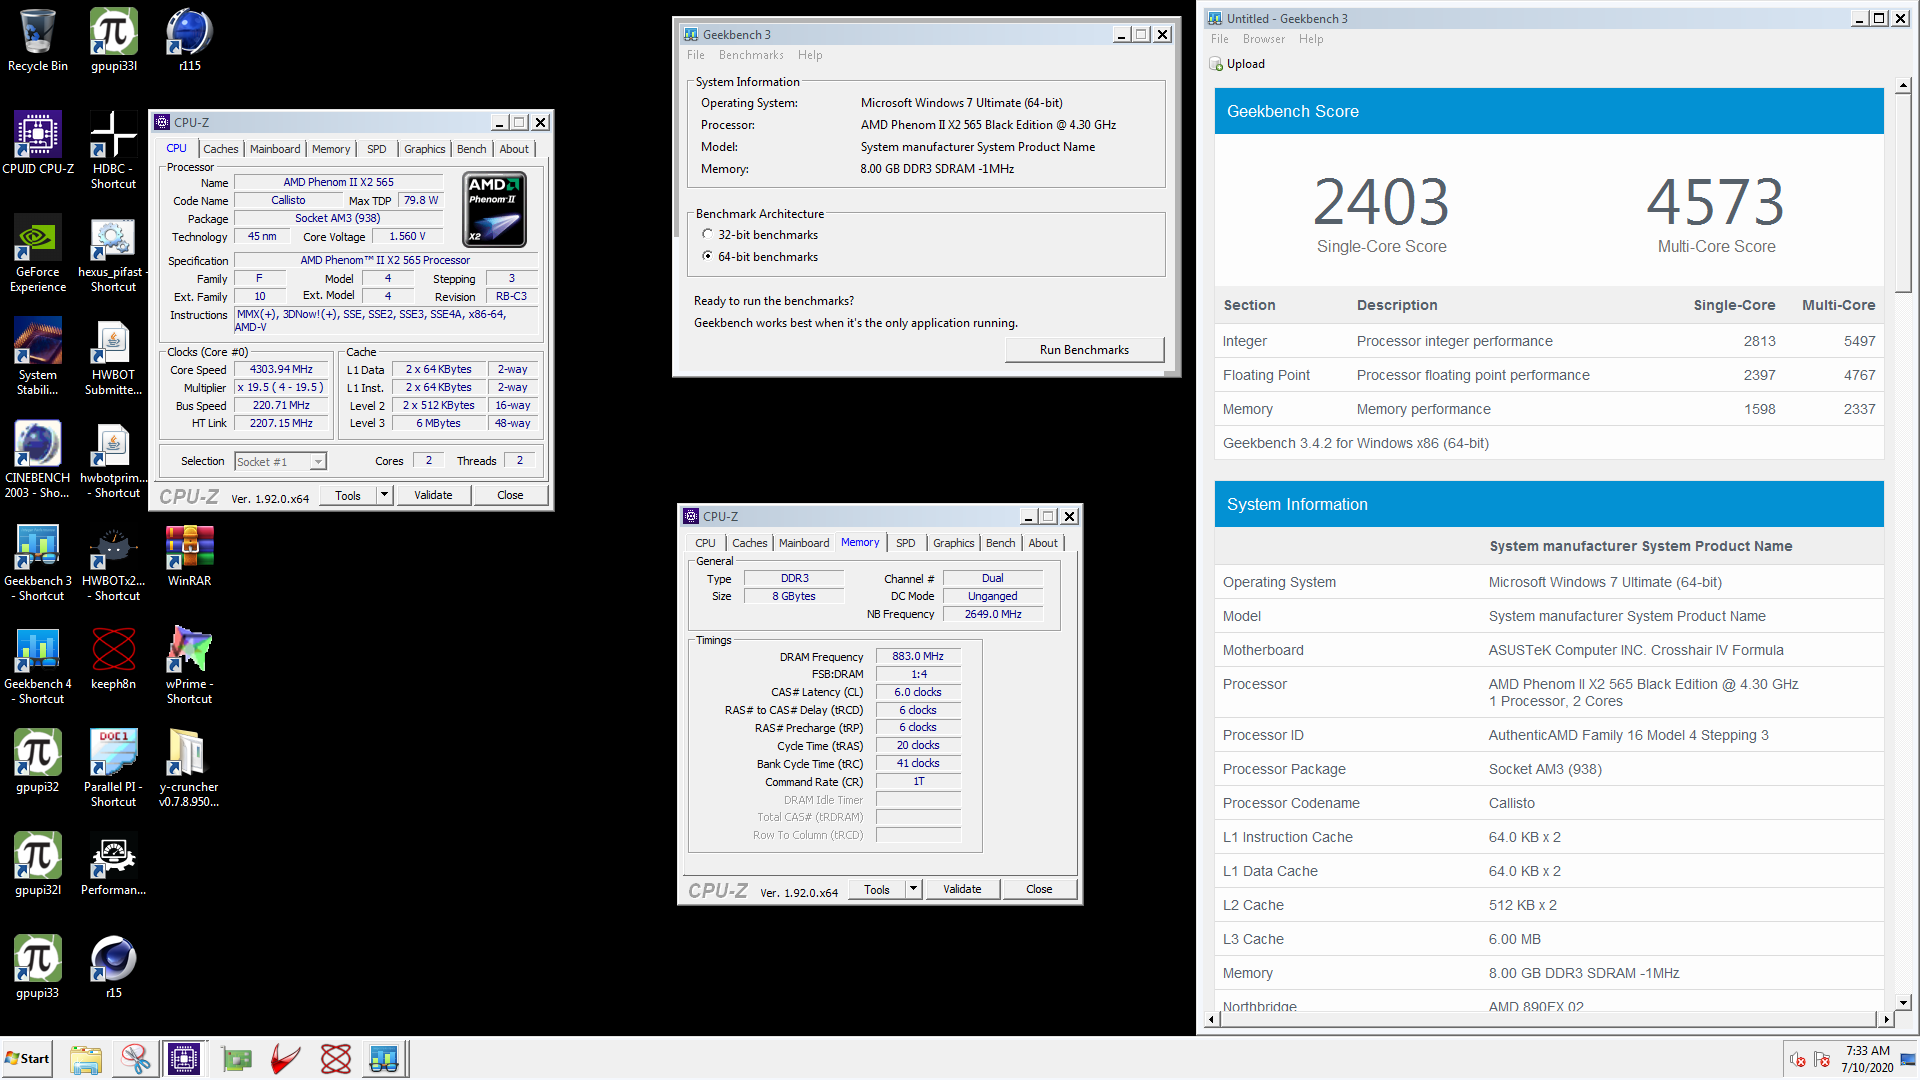The image size is (1920, 1080).
Task: Open hwbotprime shortcut icon
Action: coord(114,459)
